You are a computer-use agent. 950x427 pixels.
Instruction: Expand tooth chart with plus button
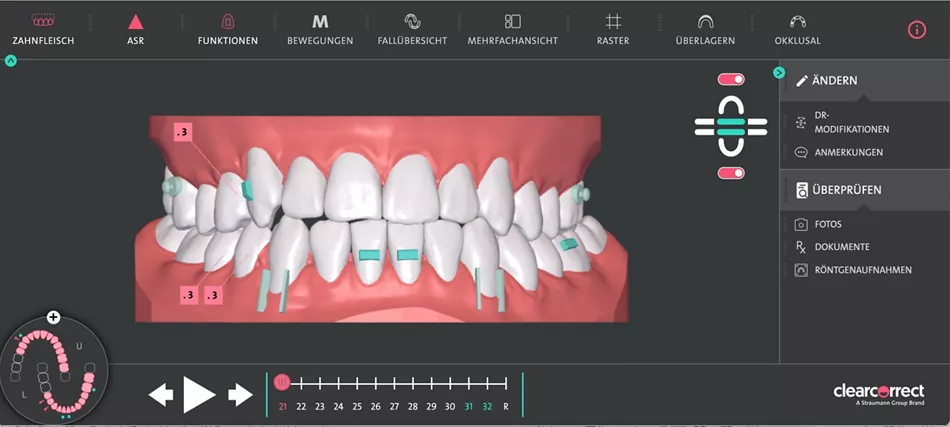[x=53, y=317]
